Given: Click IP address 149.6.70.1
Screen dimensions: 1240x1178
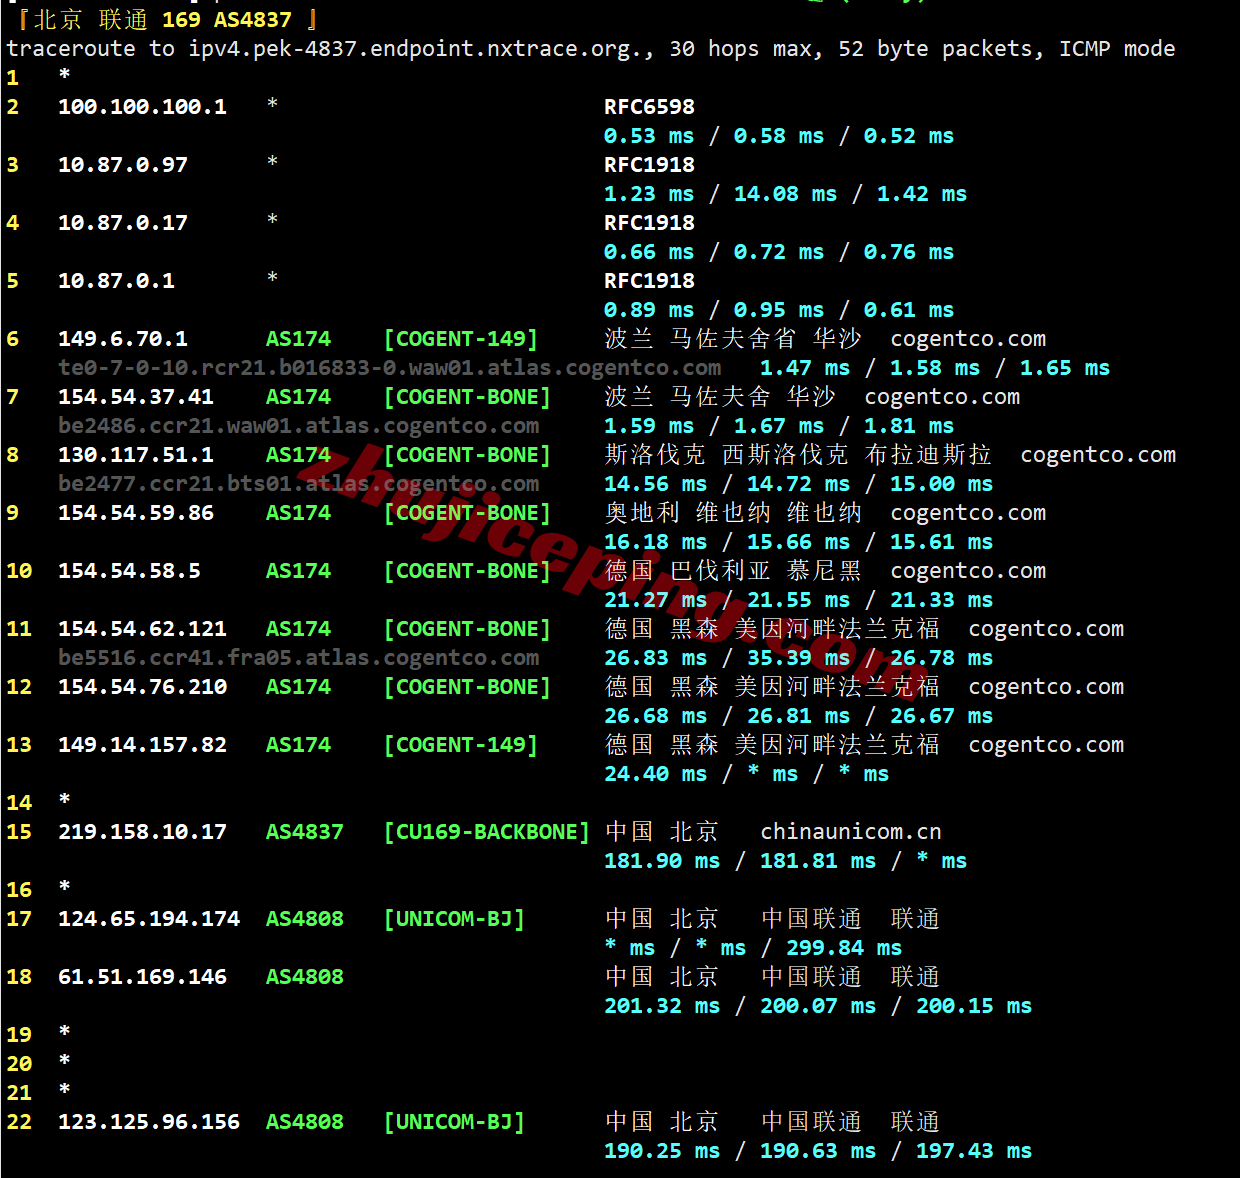Looking at the screenshot, I should (x=122, y=339).
